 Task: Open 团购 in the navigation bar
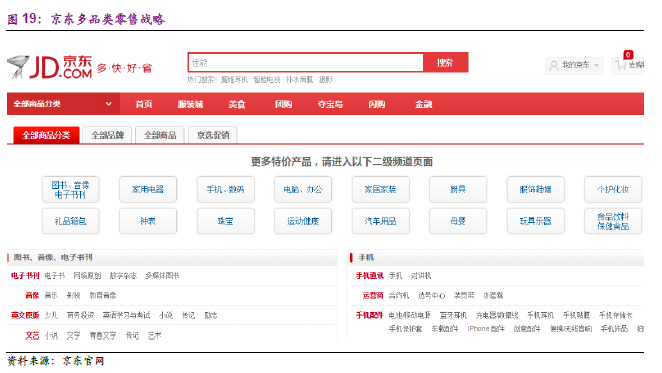pos(283,104)
